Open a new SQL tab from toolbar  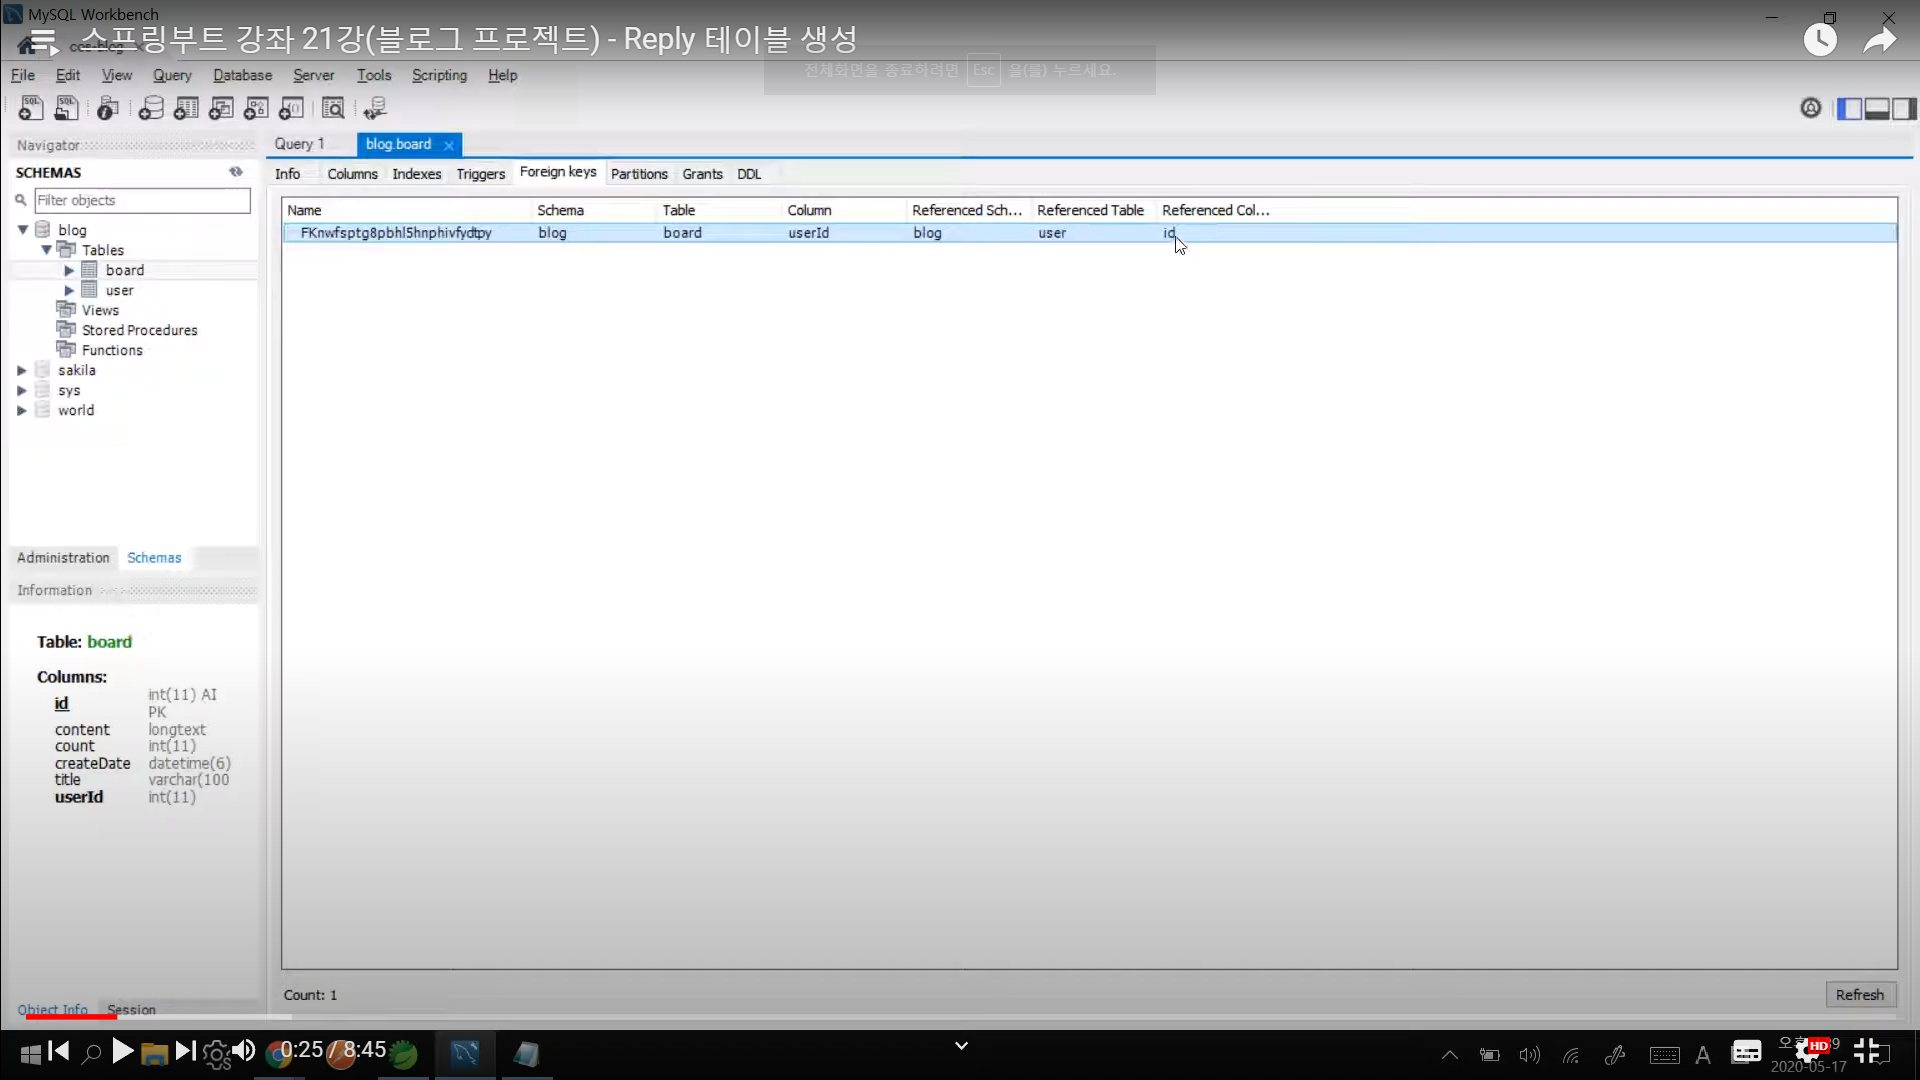(x=31, y=108)
